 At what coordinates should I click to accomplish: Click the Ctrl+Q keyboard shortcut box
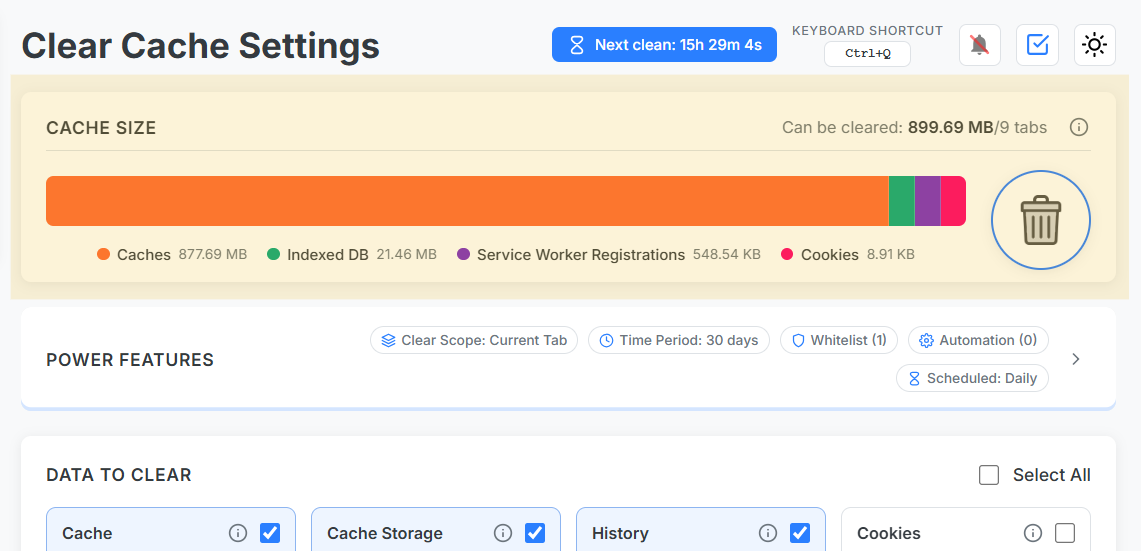(867, 54)
